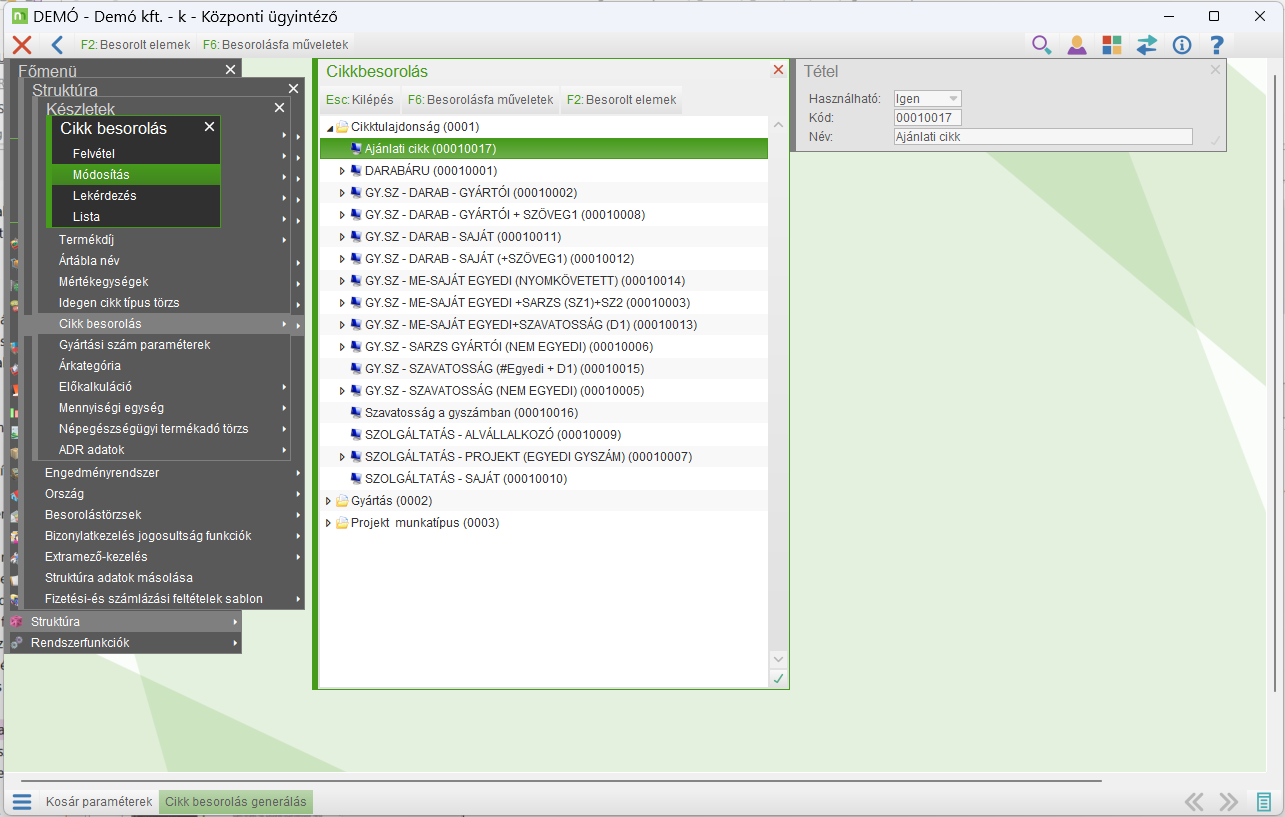Click the blue back arrow icon
The height and width of the screenshot is (817, 1285).
[57, 45]
